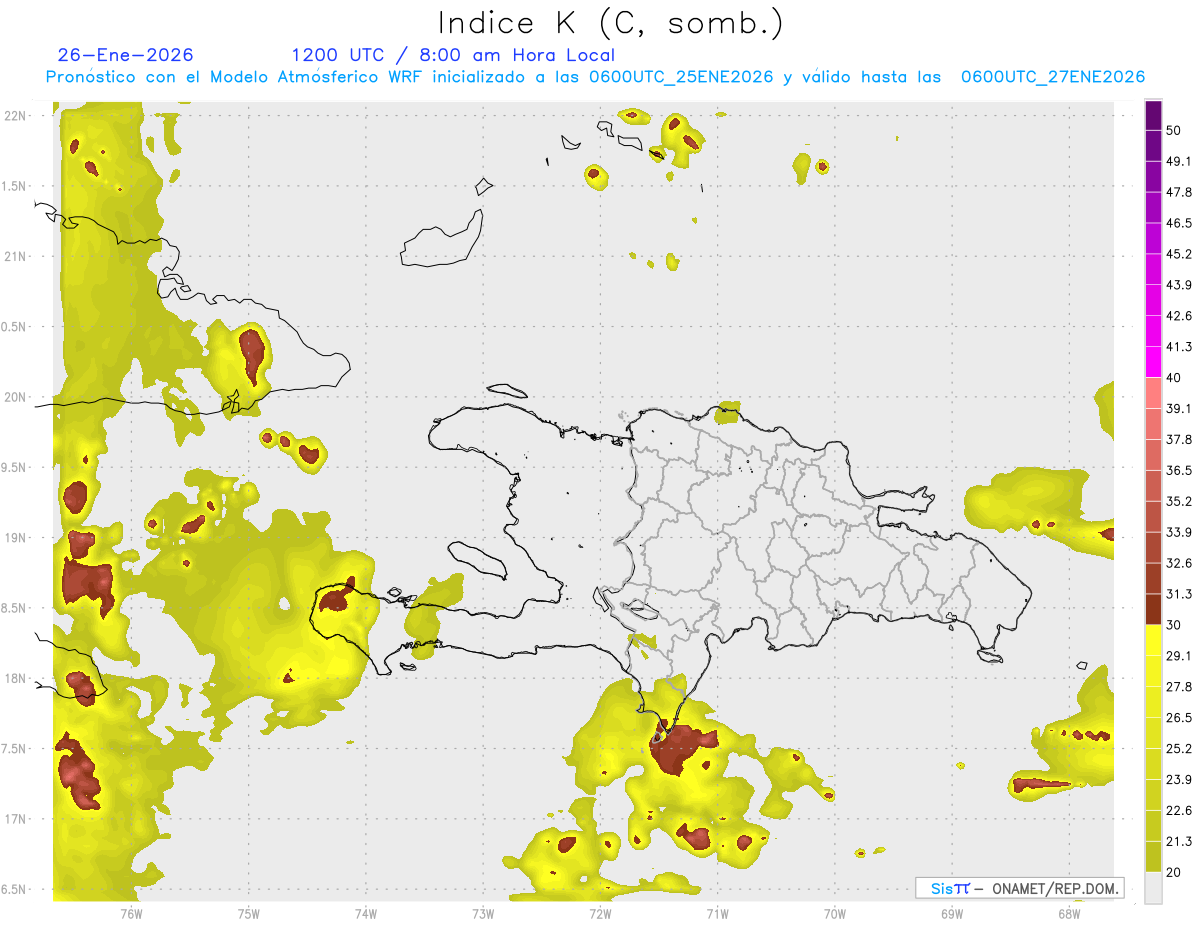This screenshot has width=1200, height=927.
Task: Click the legend value "33.9"
Action: point(1179,532)
